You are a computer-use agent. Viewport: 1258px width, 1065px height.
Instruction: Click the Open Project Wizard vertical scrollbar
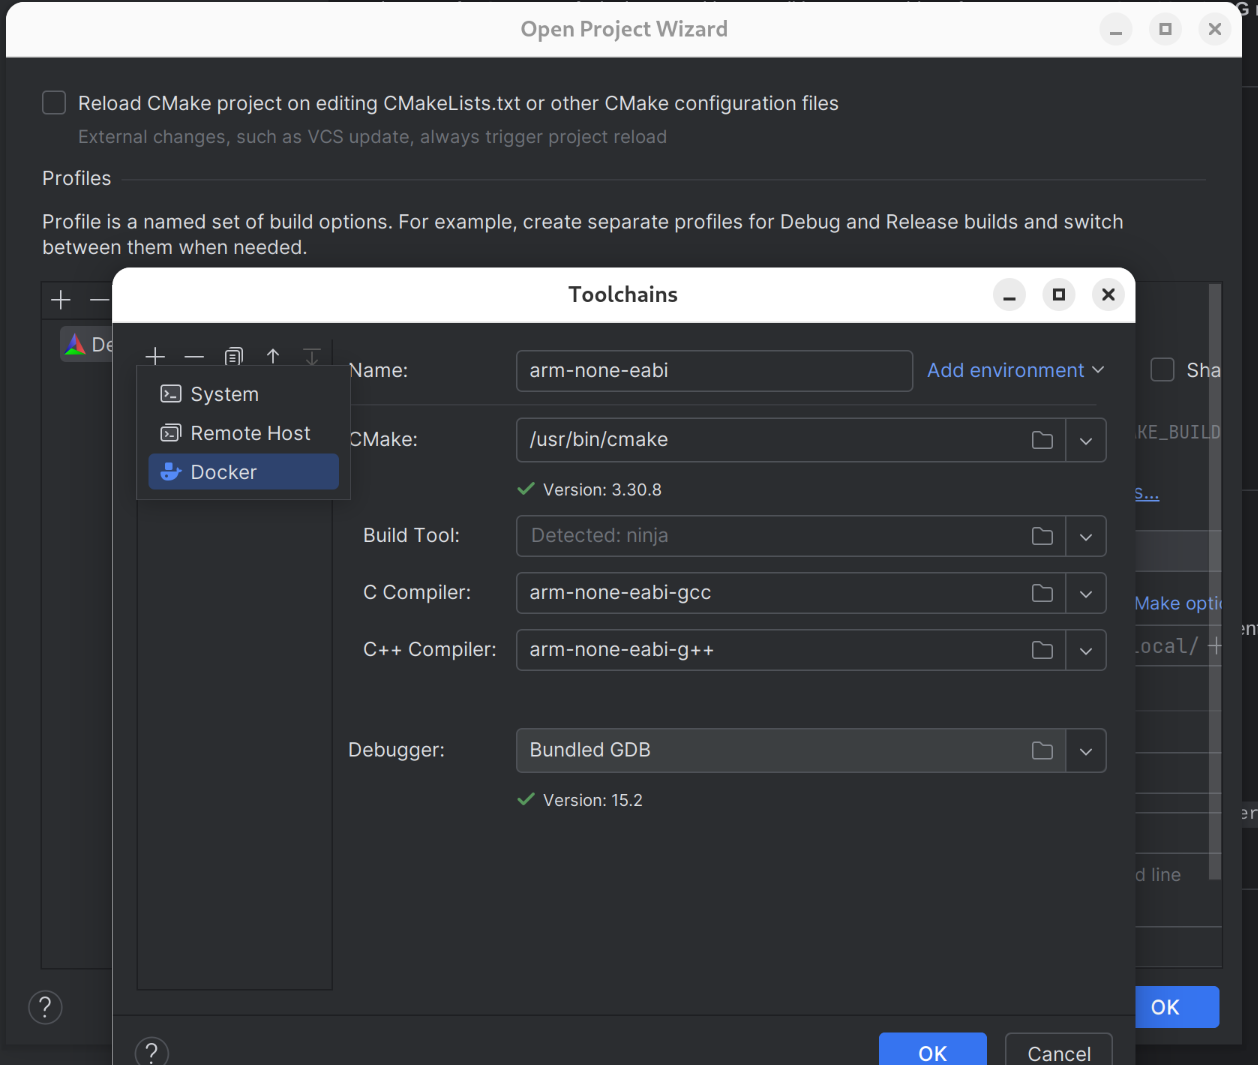(x=1215, y=580)
